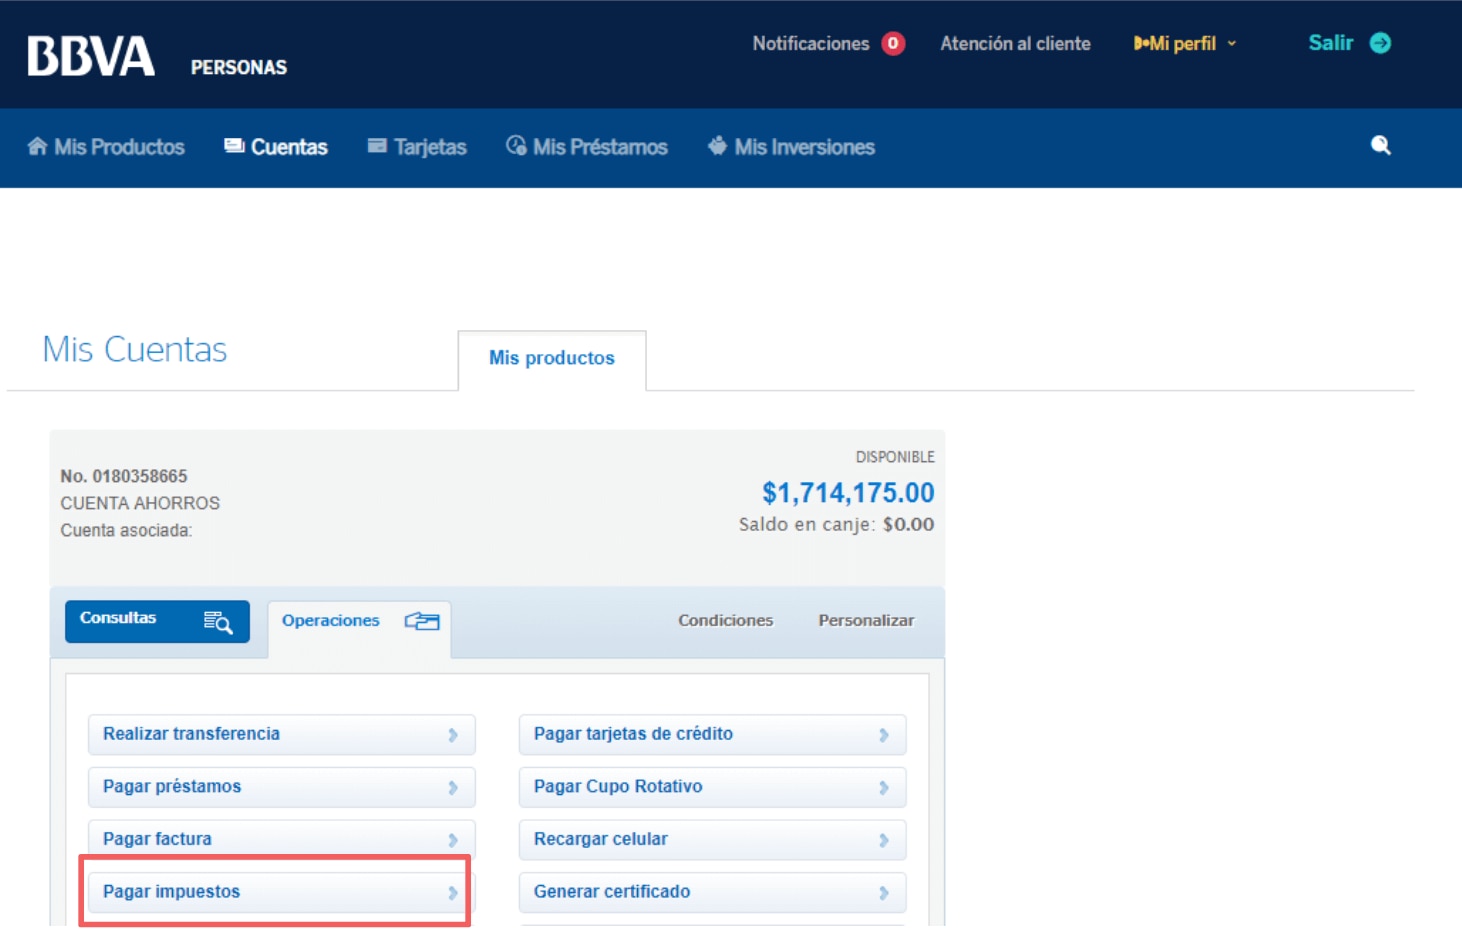Click the card icon beside Tarjetas

[x=377, y=146]
